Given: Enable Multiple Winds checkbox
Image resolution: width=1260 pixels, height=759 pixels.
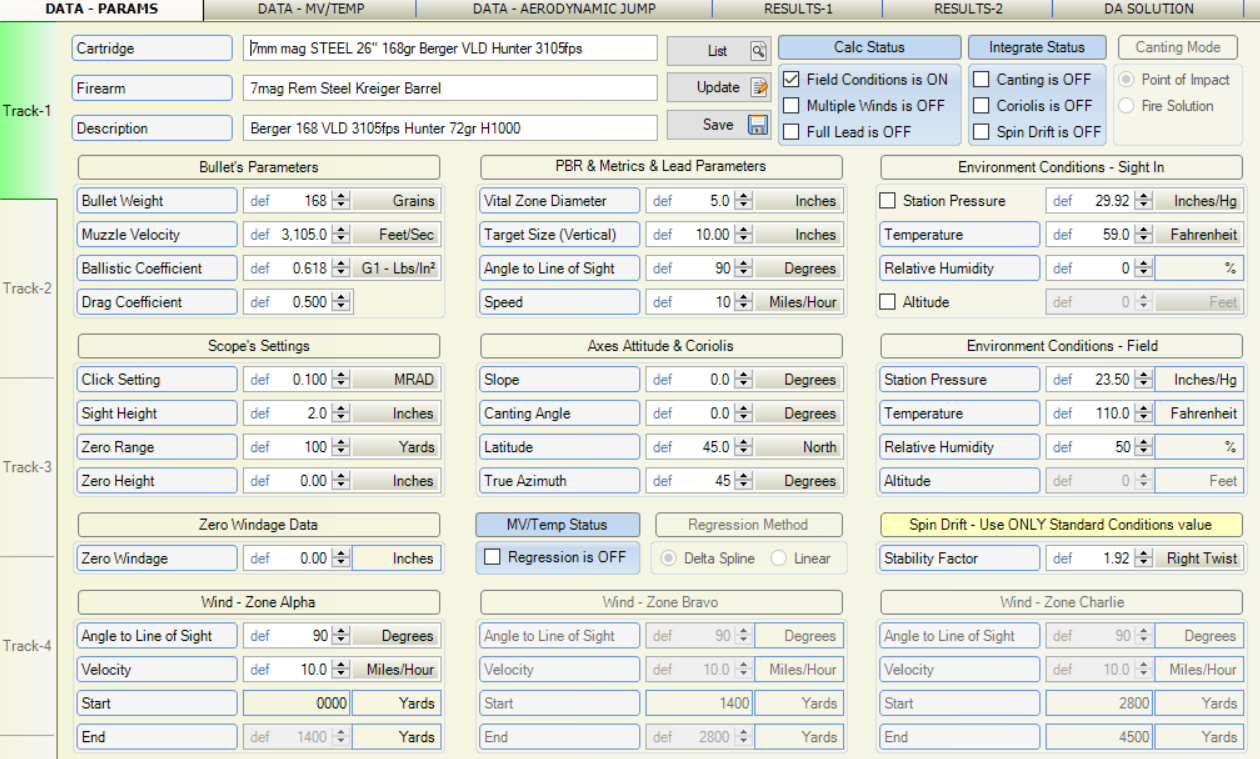Looking at the screenshot, I should pyautogui.click(x=791, y=105).
